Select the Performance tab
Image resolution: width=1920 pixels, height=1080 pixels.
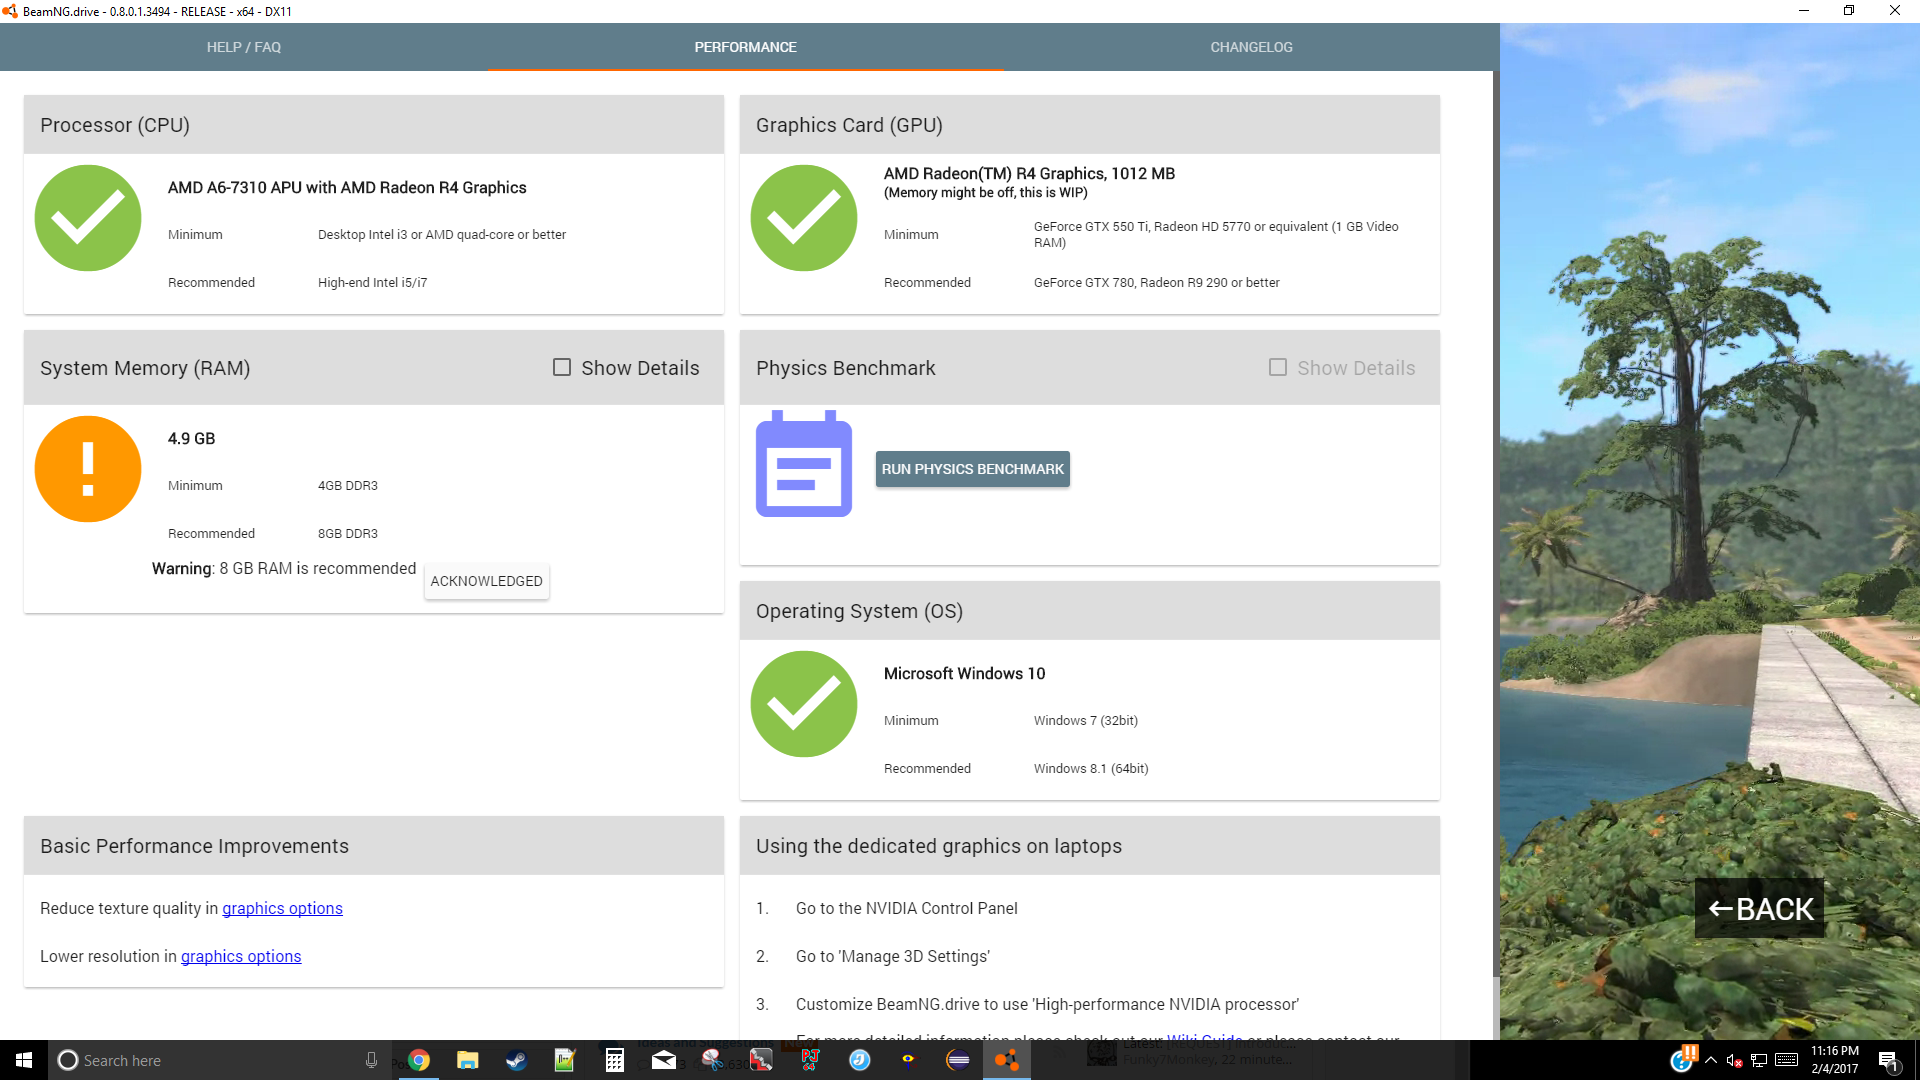(x=745, y=47)
